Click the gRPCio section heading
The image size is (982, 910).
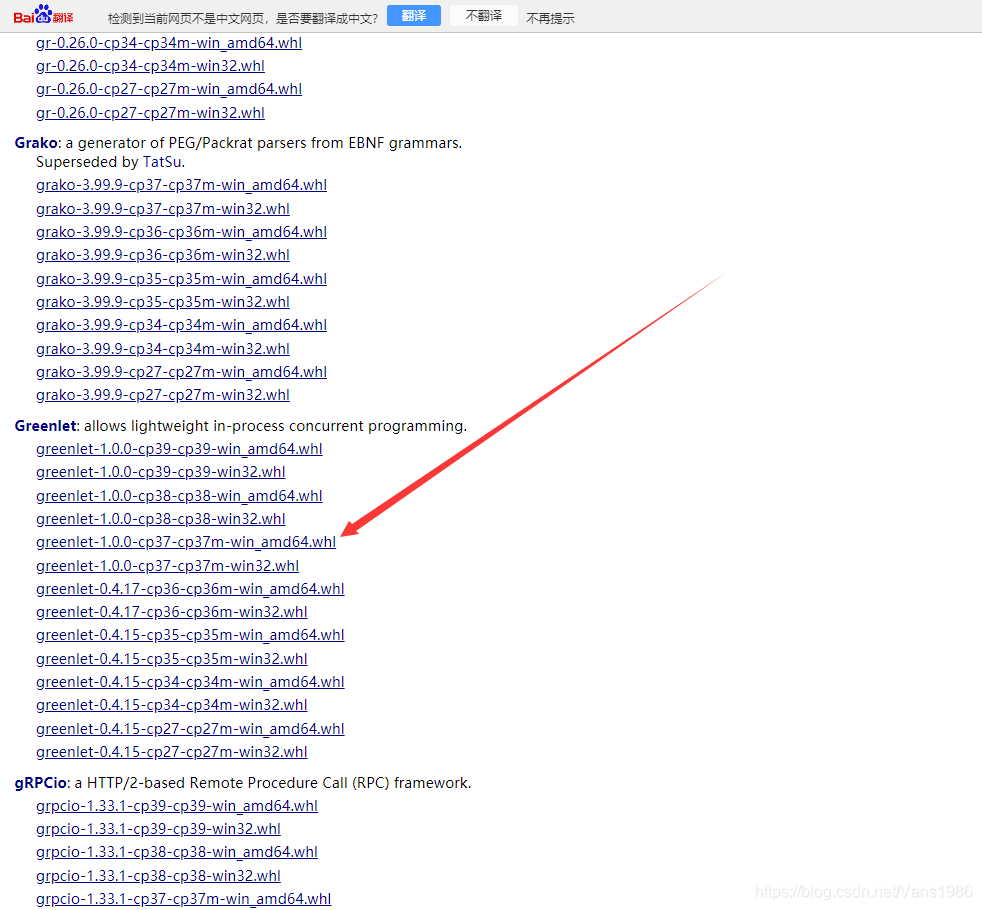41,783
